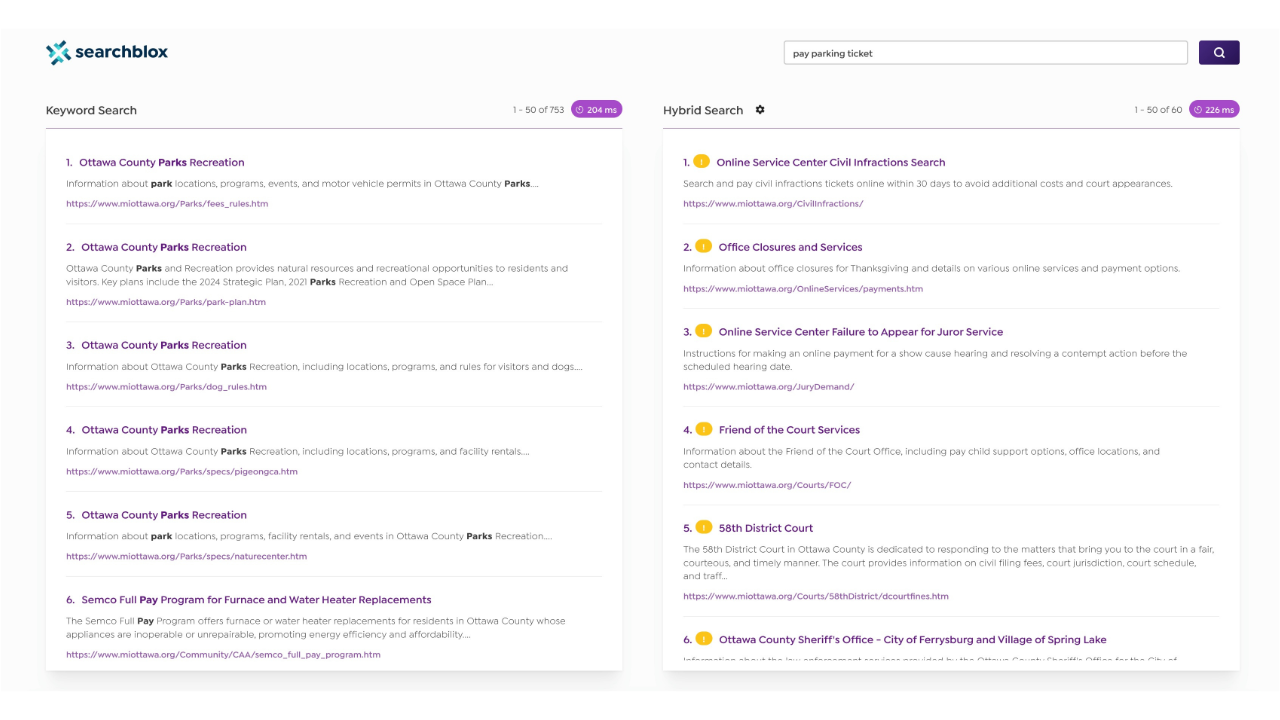Click the child support options description text
The width and height of the screenshot is (1280, 720).
tap(922, 458)
